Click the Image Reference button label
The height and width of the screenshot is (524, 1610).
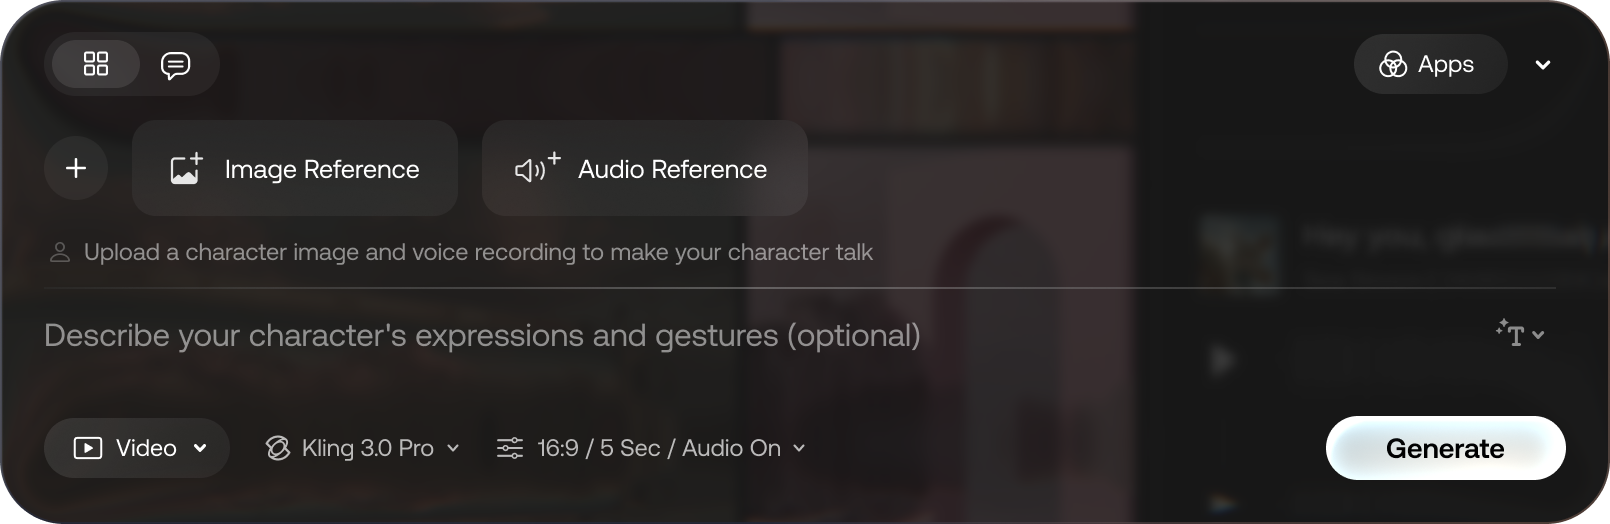(x=322, y=169)
